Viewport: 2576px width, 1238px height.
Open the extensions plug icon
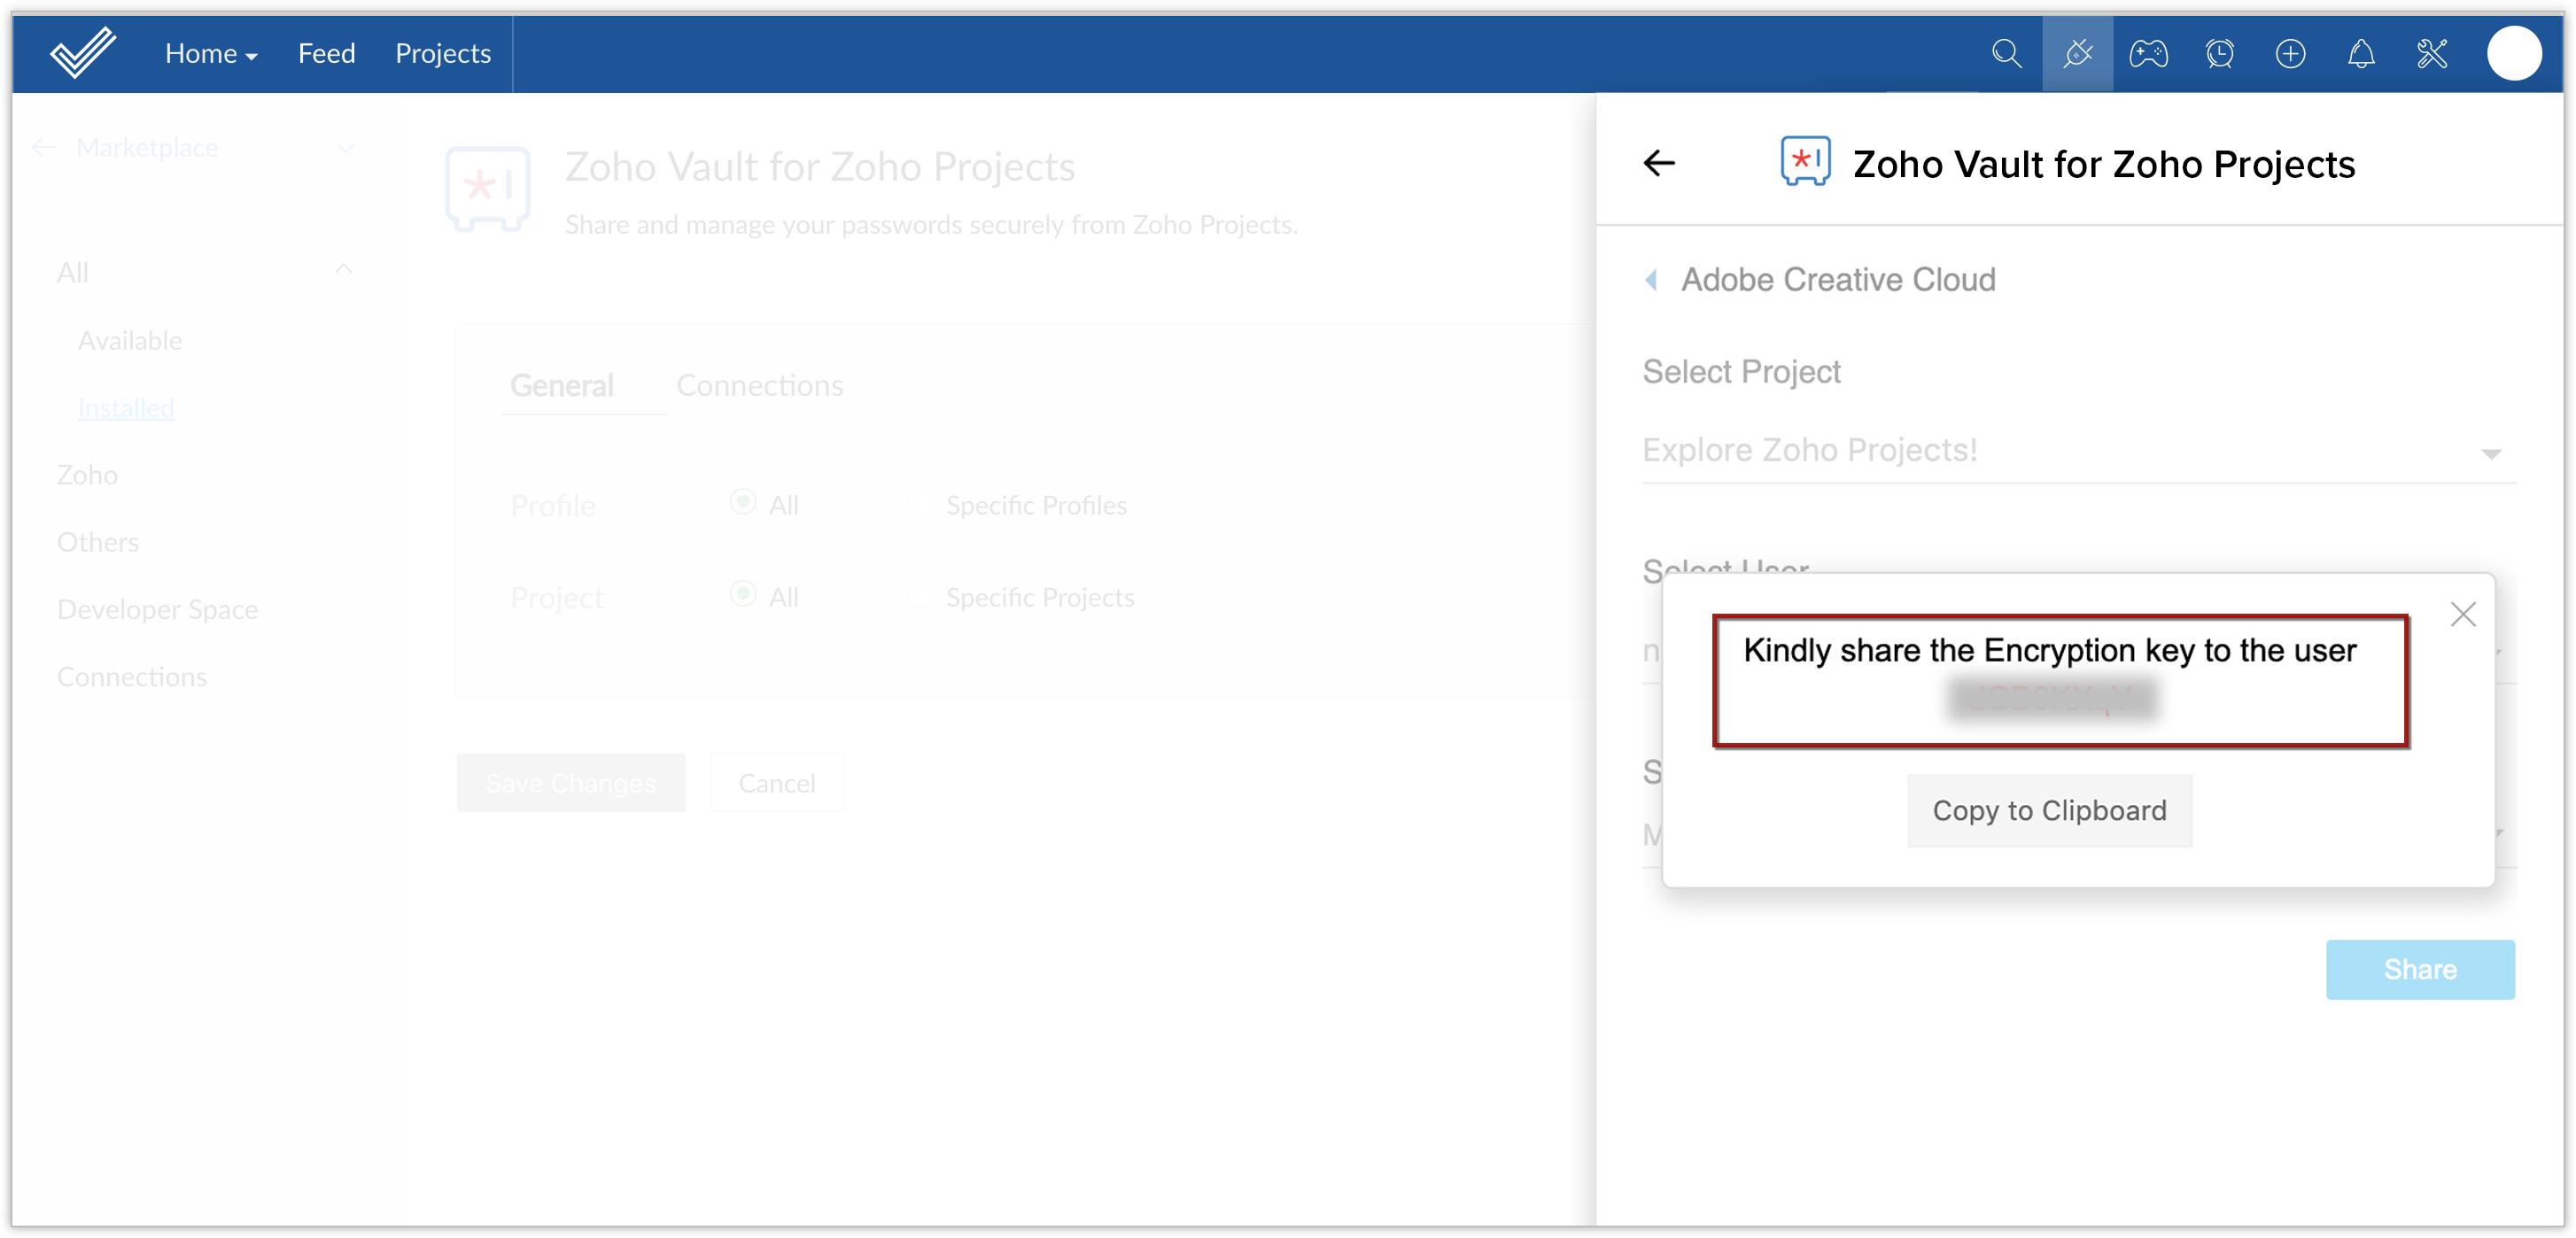2077,53
